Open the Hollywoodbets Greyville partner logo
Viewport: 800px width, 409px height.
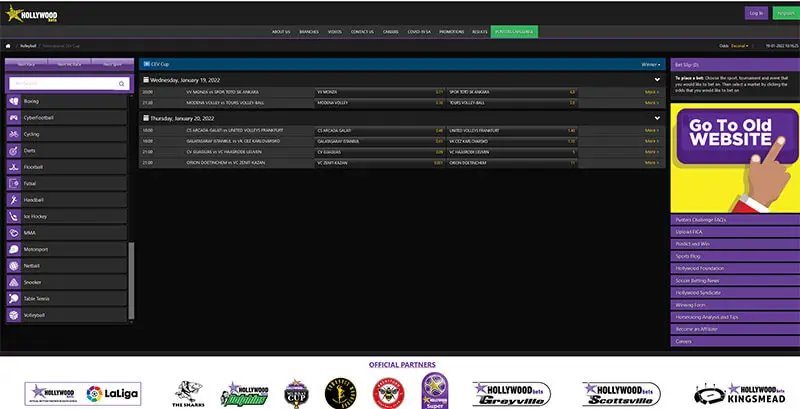tap(511, 394)
